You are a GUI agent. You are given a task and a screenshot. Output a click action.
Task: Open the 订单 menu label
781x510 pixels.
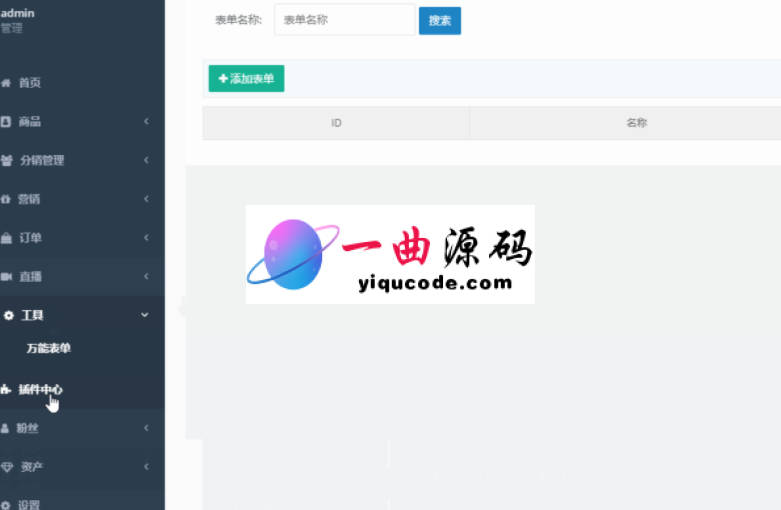tap(30, 238)
